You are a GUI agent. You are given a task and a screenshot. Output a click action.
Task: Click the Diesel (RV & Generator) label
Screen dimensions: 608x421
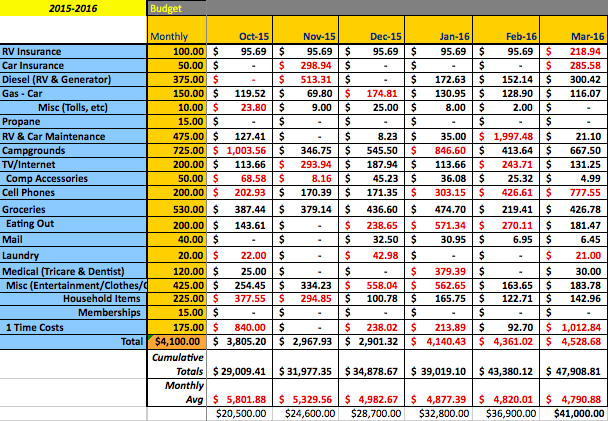pyautogui.click(x=73, y=79)
